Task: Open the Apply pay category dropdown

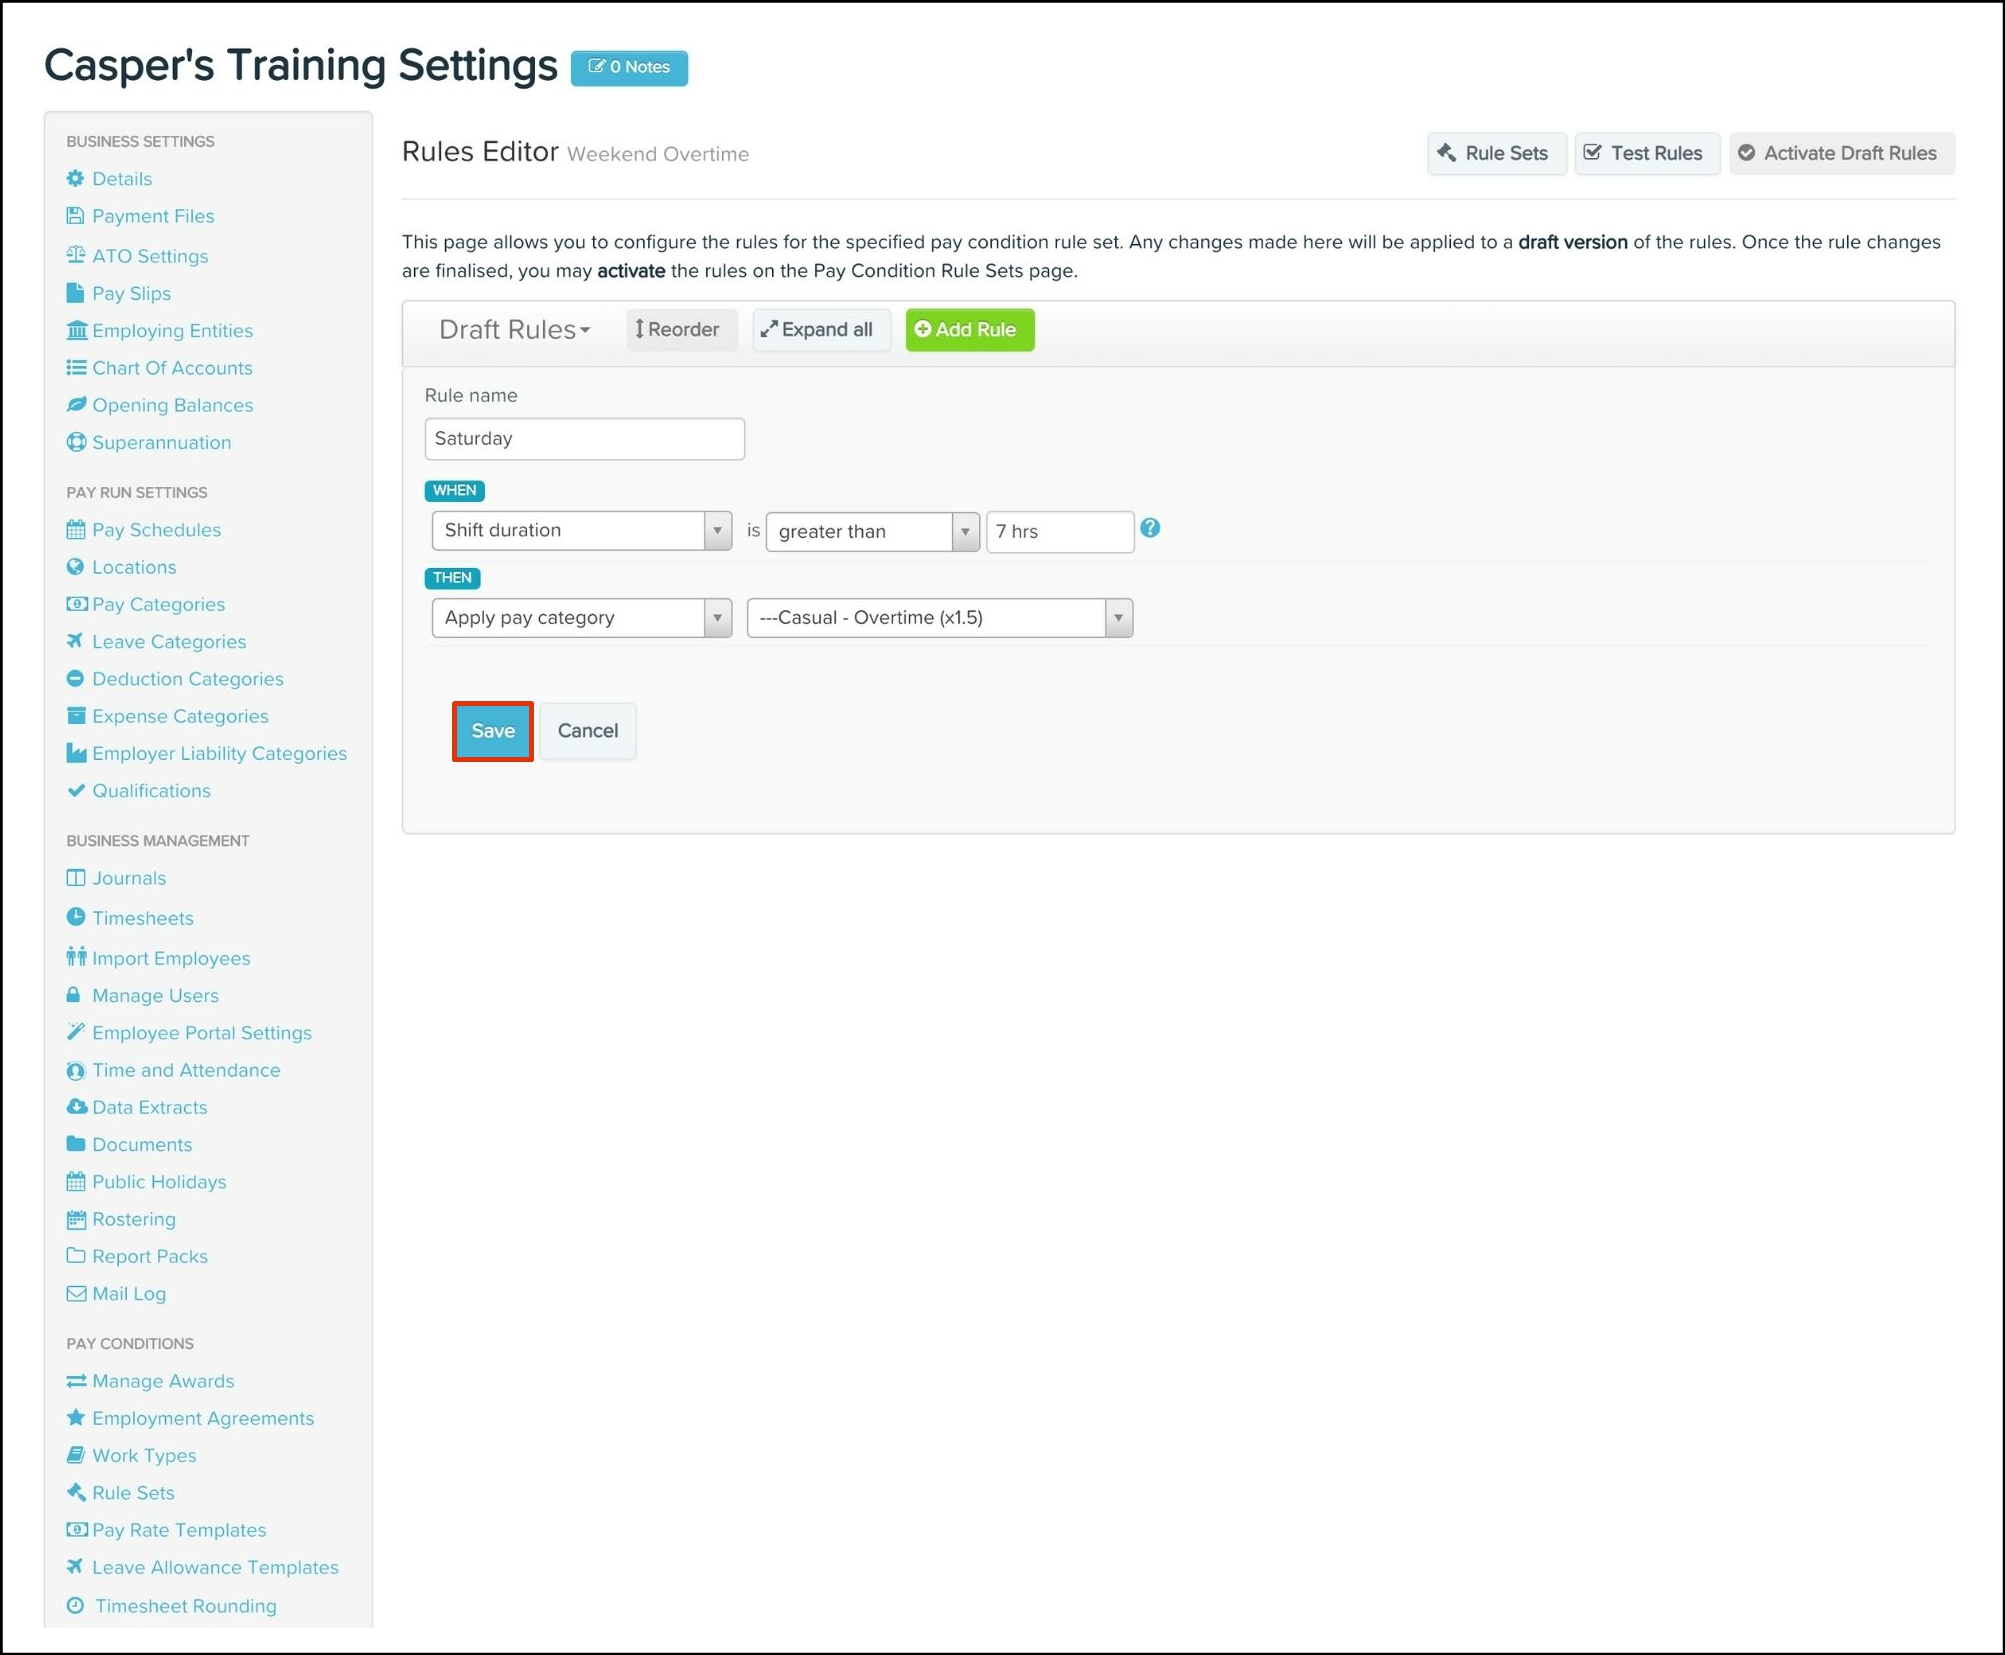Action: tap(581, 617)
